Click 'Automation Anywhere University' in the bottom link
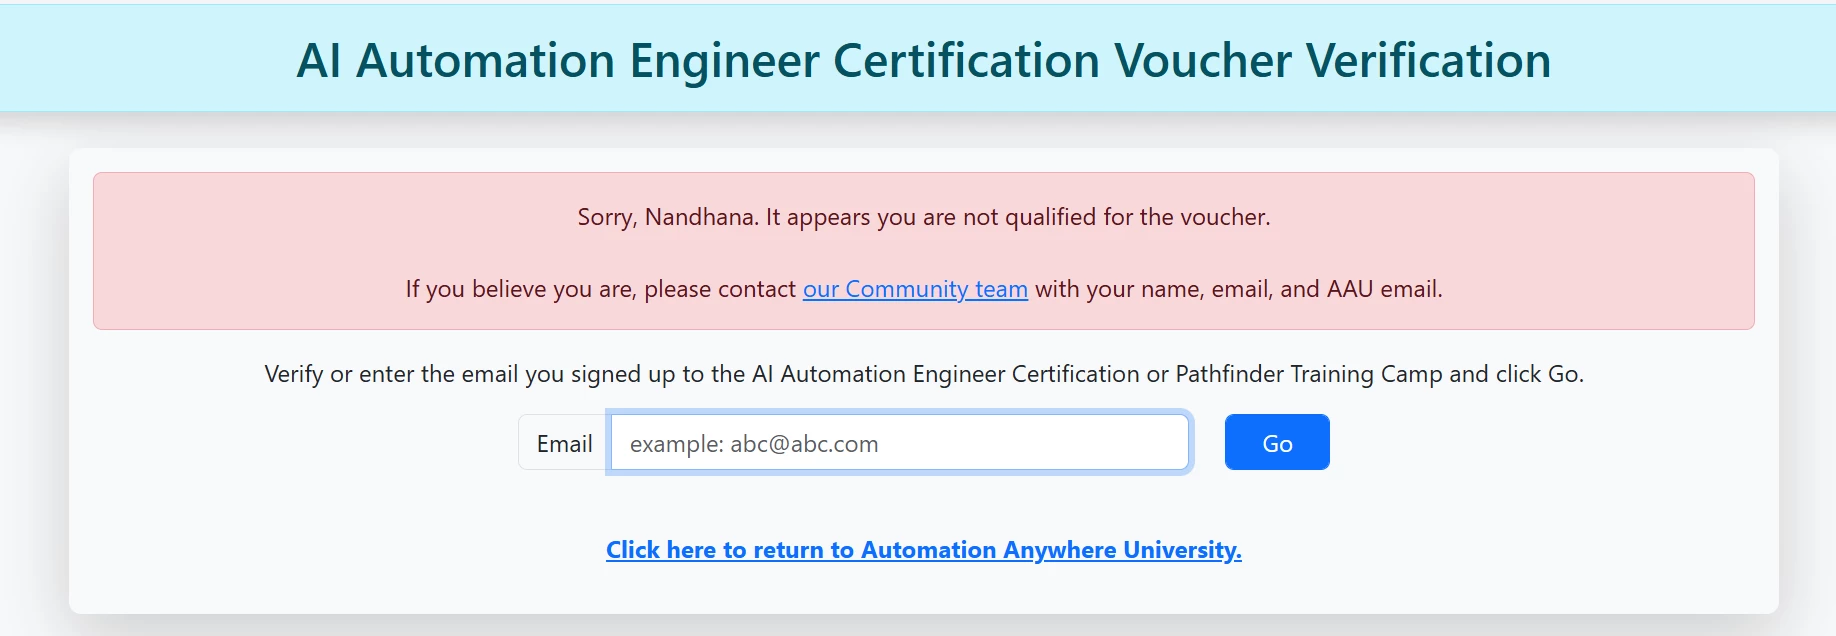The height and width of the screenshot is (636, 1836). point(1051,550)
